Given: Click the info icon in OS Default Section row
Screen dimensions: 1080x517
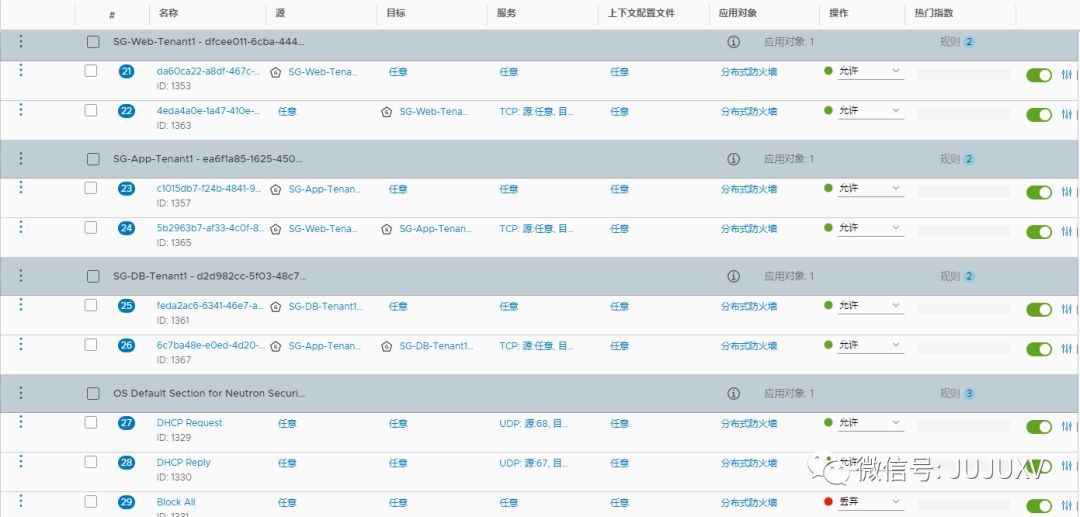Looking at the screenshot, I should pos(733,394).
